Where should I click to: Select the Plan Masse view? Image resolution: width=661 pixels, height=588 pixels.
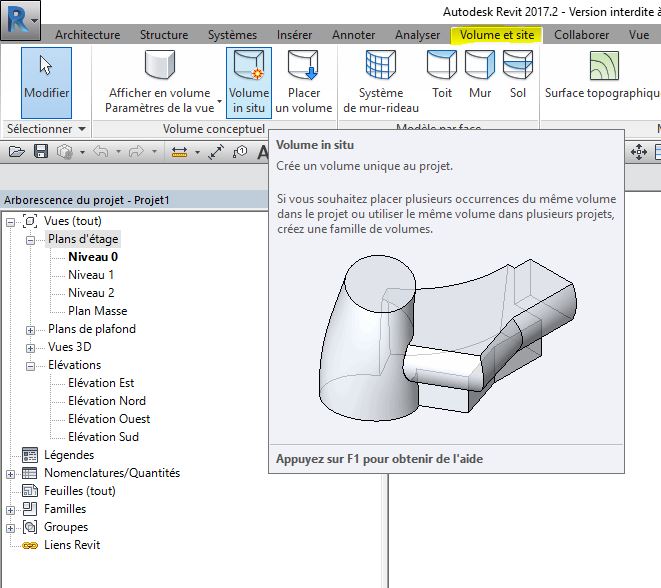coord(97,311)
